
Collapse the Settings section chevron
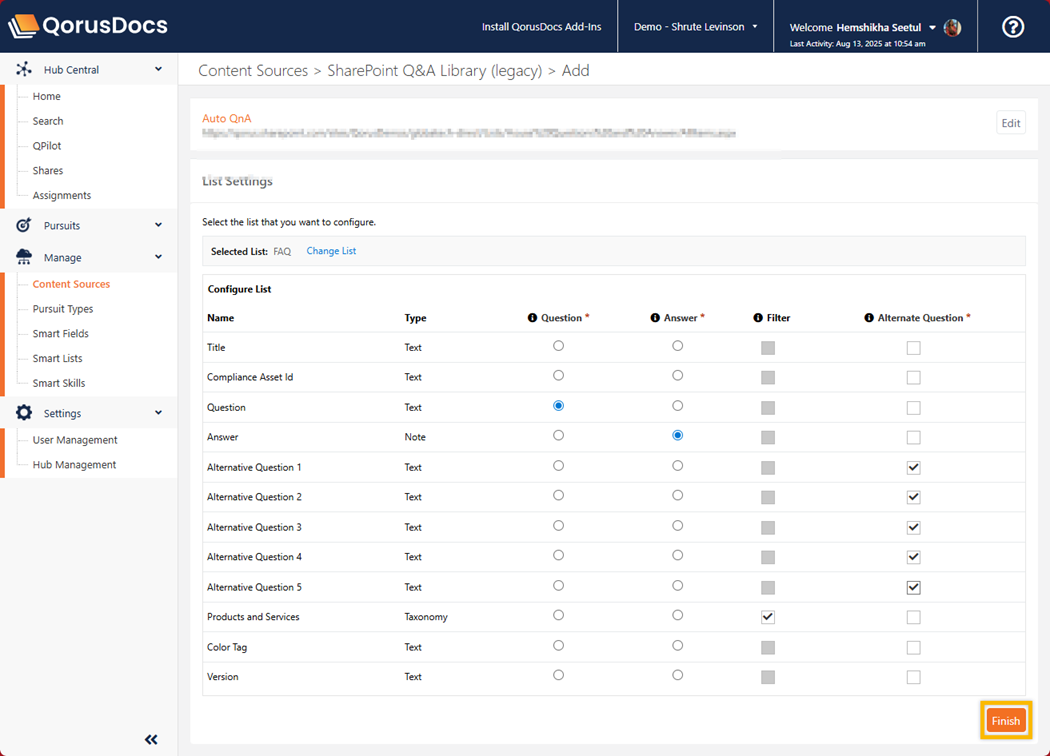pyautogui.click(x=158, y=413)
